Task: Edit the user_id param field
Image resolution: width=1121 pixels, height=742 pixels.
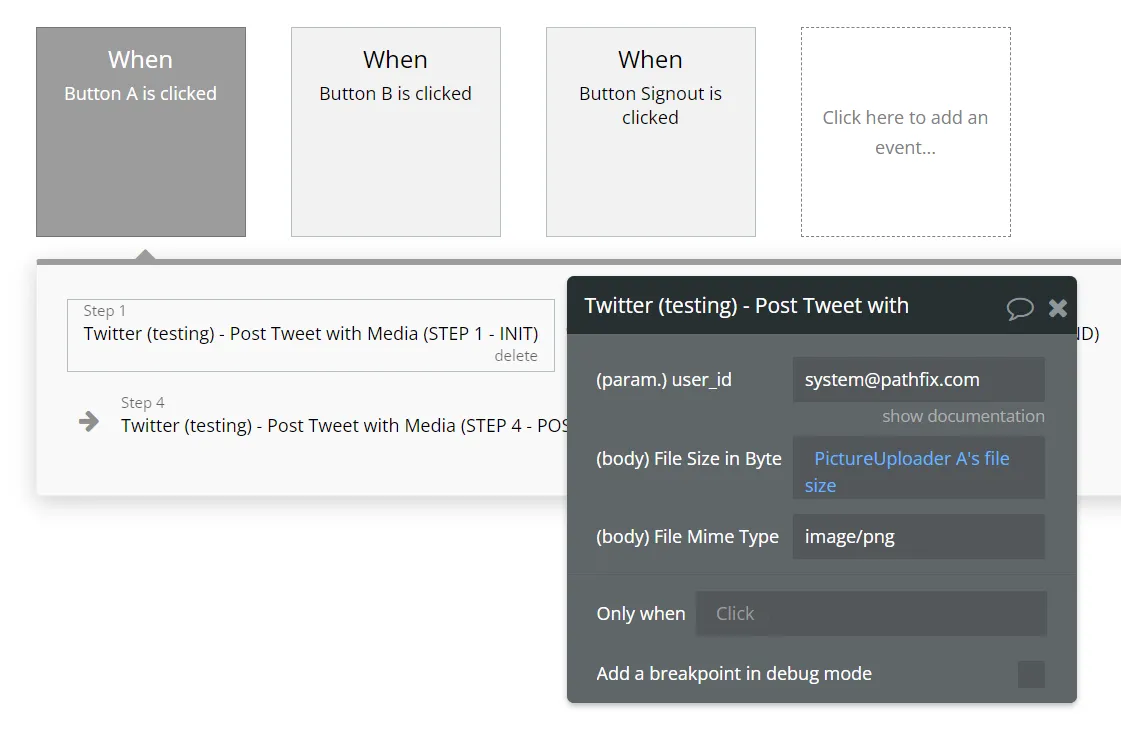Action: point(918,380)
